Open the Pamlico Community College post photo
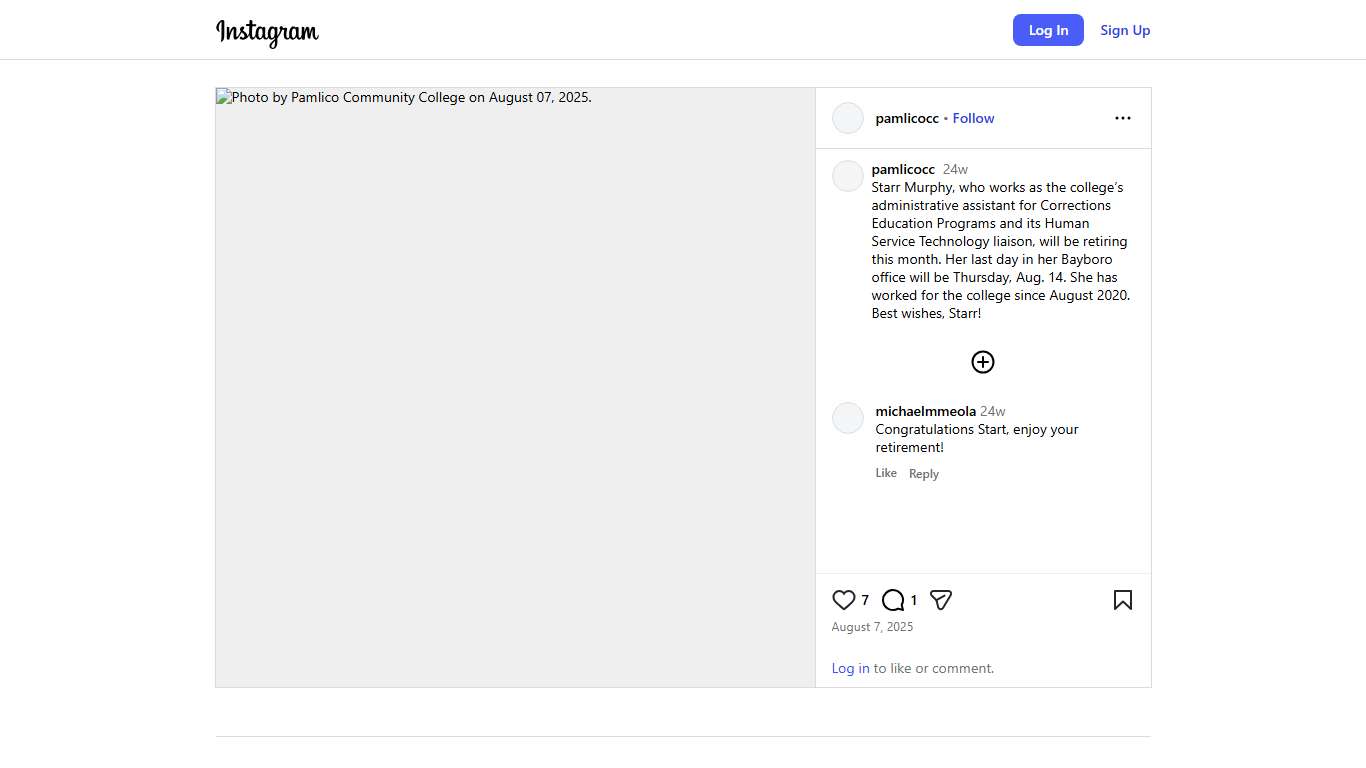The width and height of the screenshot is (1366, 768). [515, 387]
